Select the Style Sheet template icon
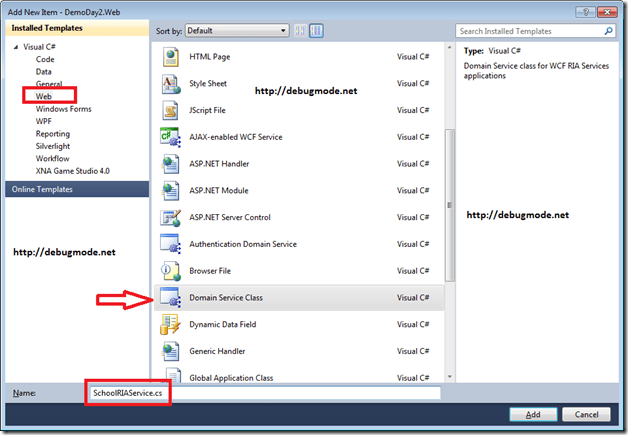Screen dimensions: 628x435 pos(169,83)
